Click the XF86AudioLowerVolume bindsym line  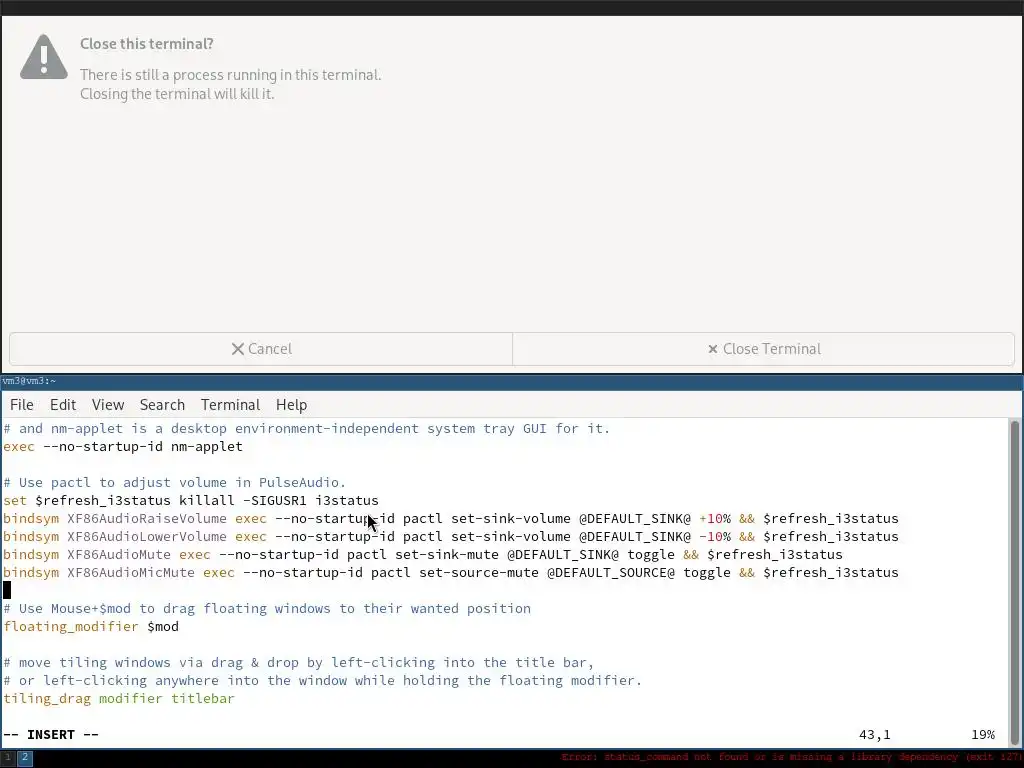pyautogui.click(x=451, y=536)
